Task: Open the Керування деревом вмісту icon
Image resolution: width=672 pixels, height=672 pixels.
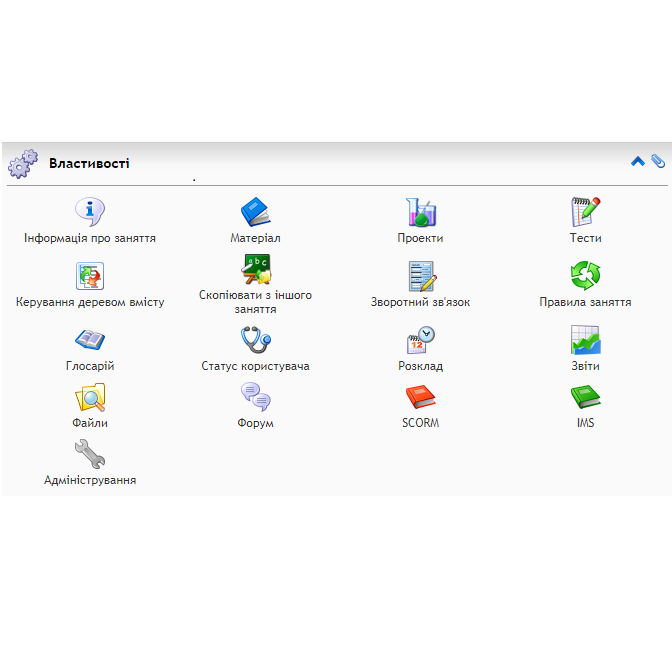Action: 90,276
